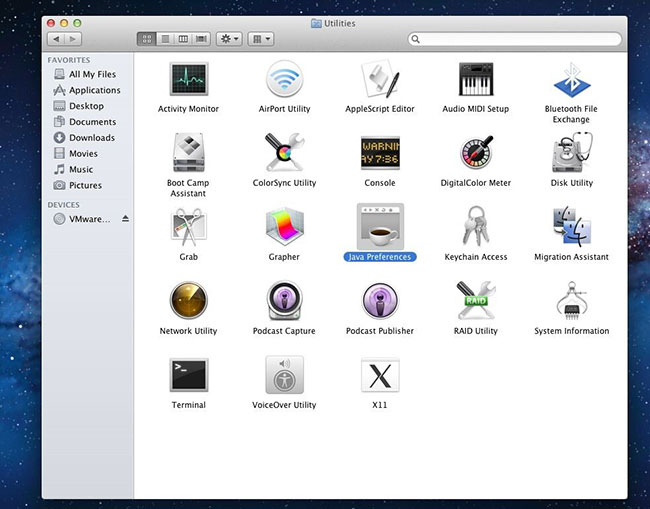Select the Grapher icon
650x509 pixels.
coord(284,226)
